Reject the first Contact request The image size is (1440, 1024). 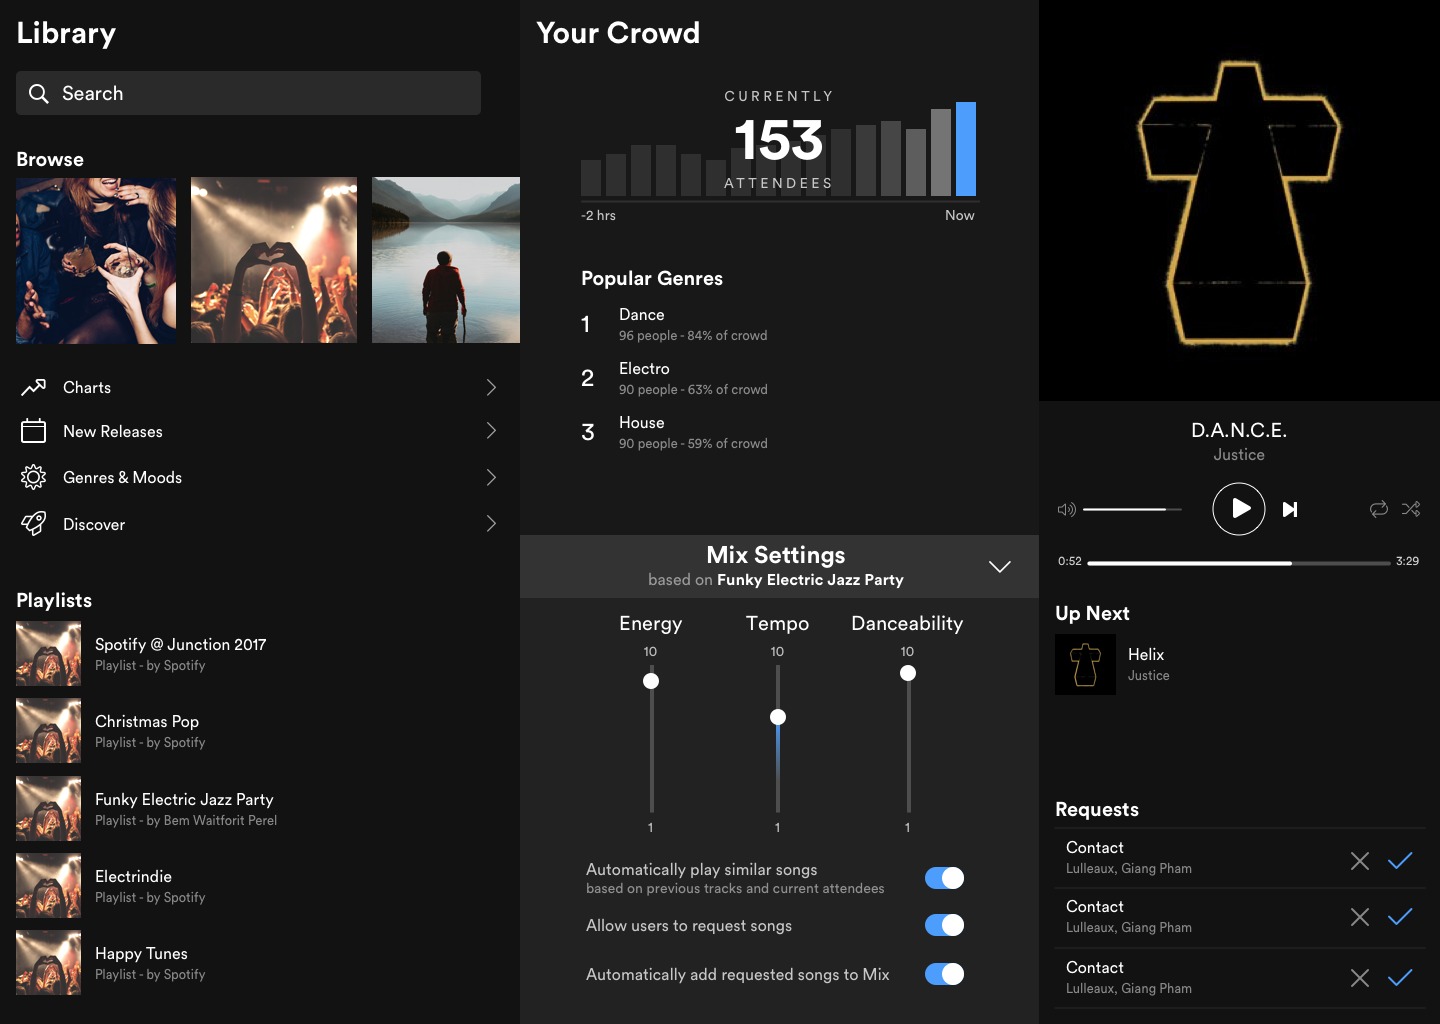point(1360,861)
